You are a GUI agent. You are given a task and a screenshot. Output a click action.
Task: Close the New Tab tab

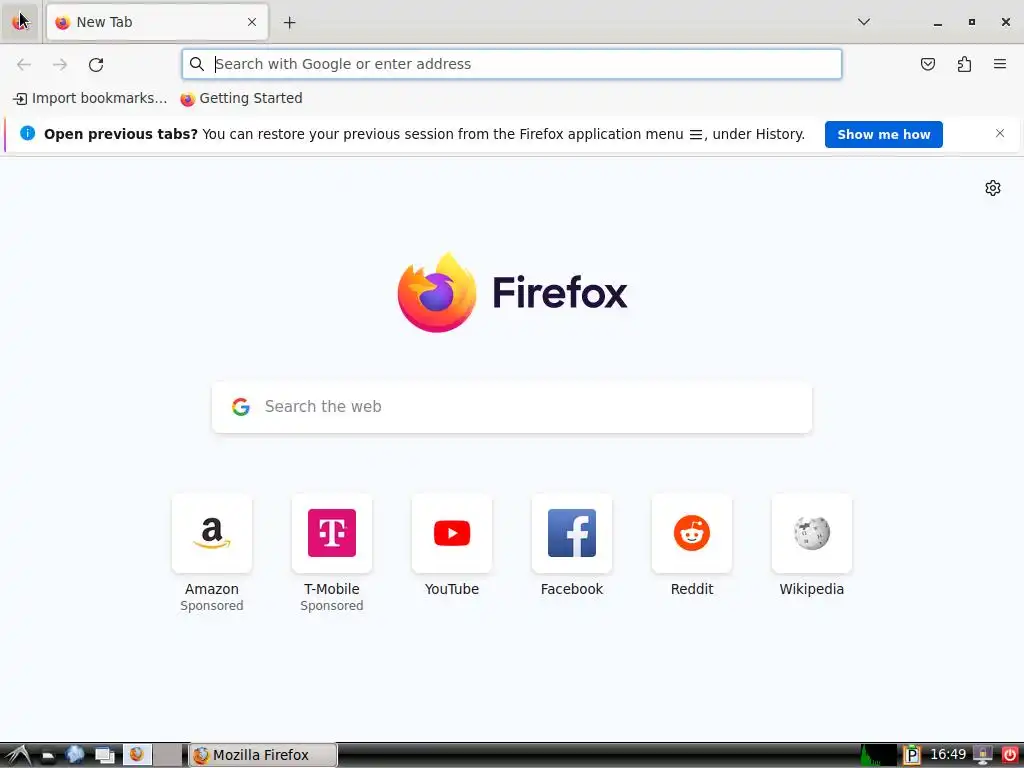(x=251, y=22)
